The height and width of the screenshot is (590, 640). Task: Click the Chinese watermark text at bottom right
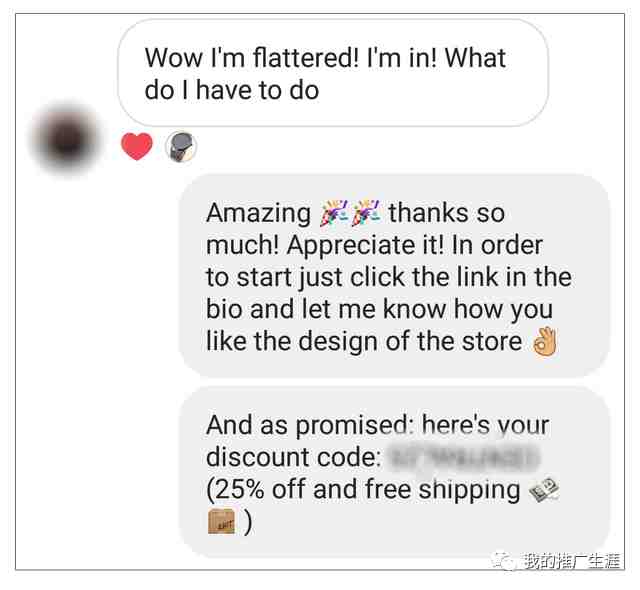pos(572,561)
